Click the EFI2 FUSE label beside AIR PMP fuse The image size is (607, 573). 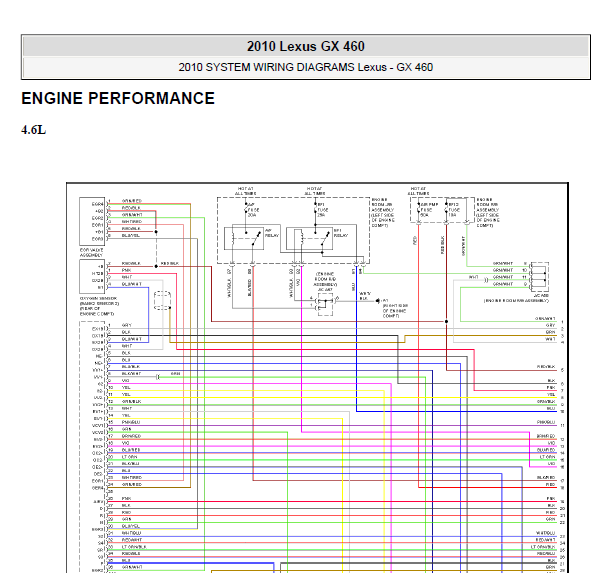pos(454,209)
